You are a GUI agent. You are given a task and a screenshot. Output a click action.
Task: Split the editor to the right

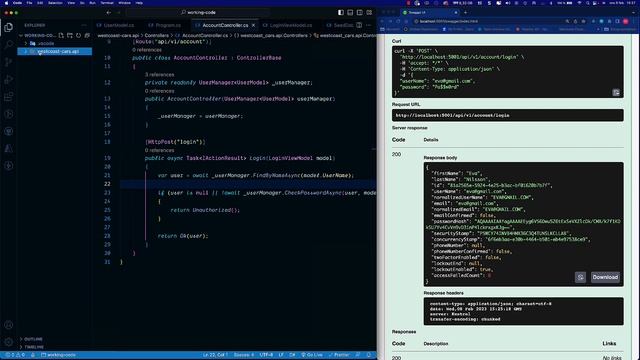pyautogui.click(x=359, y=25)
